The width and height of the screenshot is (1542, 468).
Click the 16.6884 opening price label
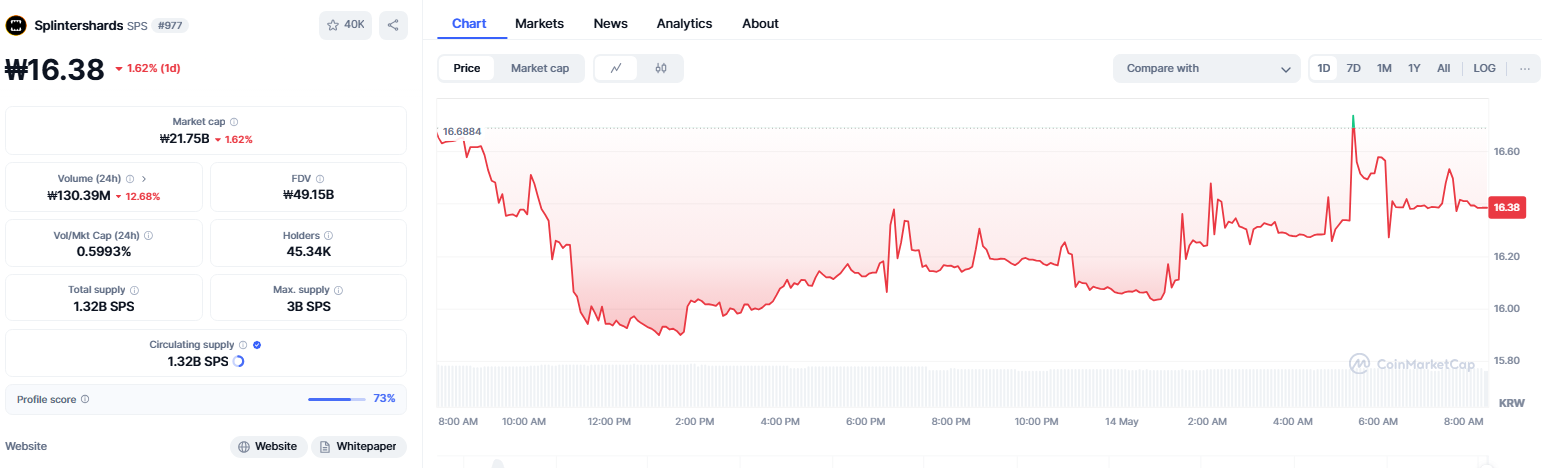tap(462, 131)
